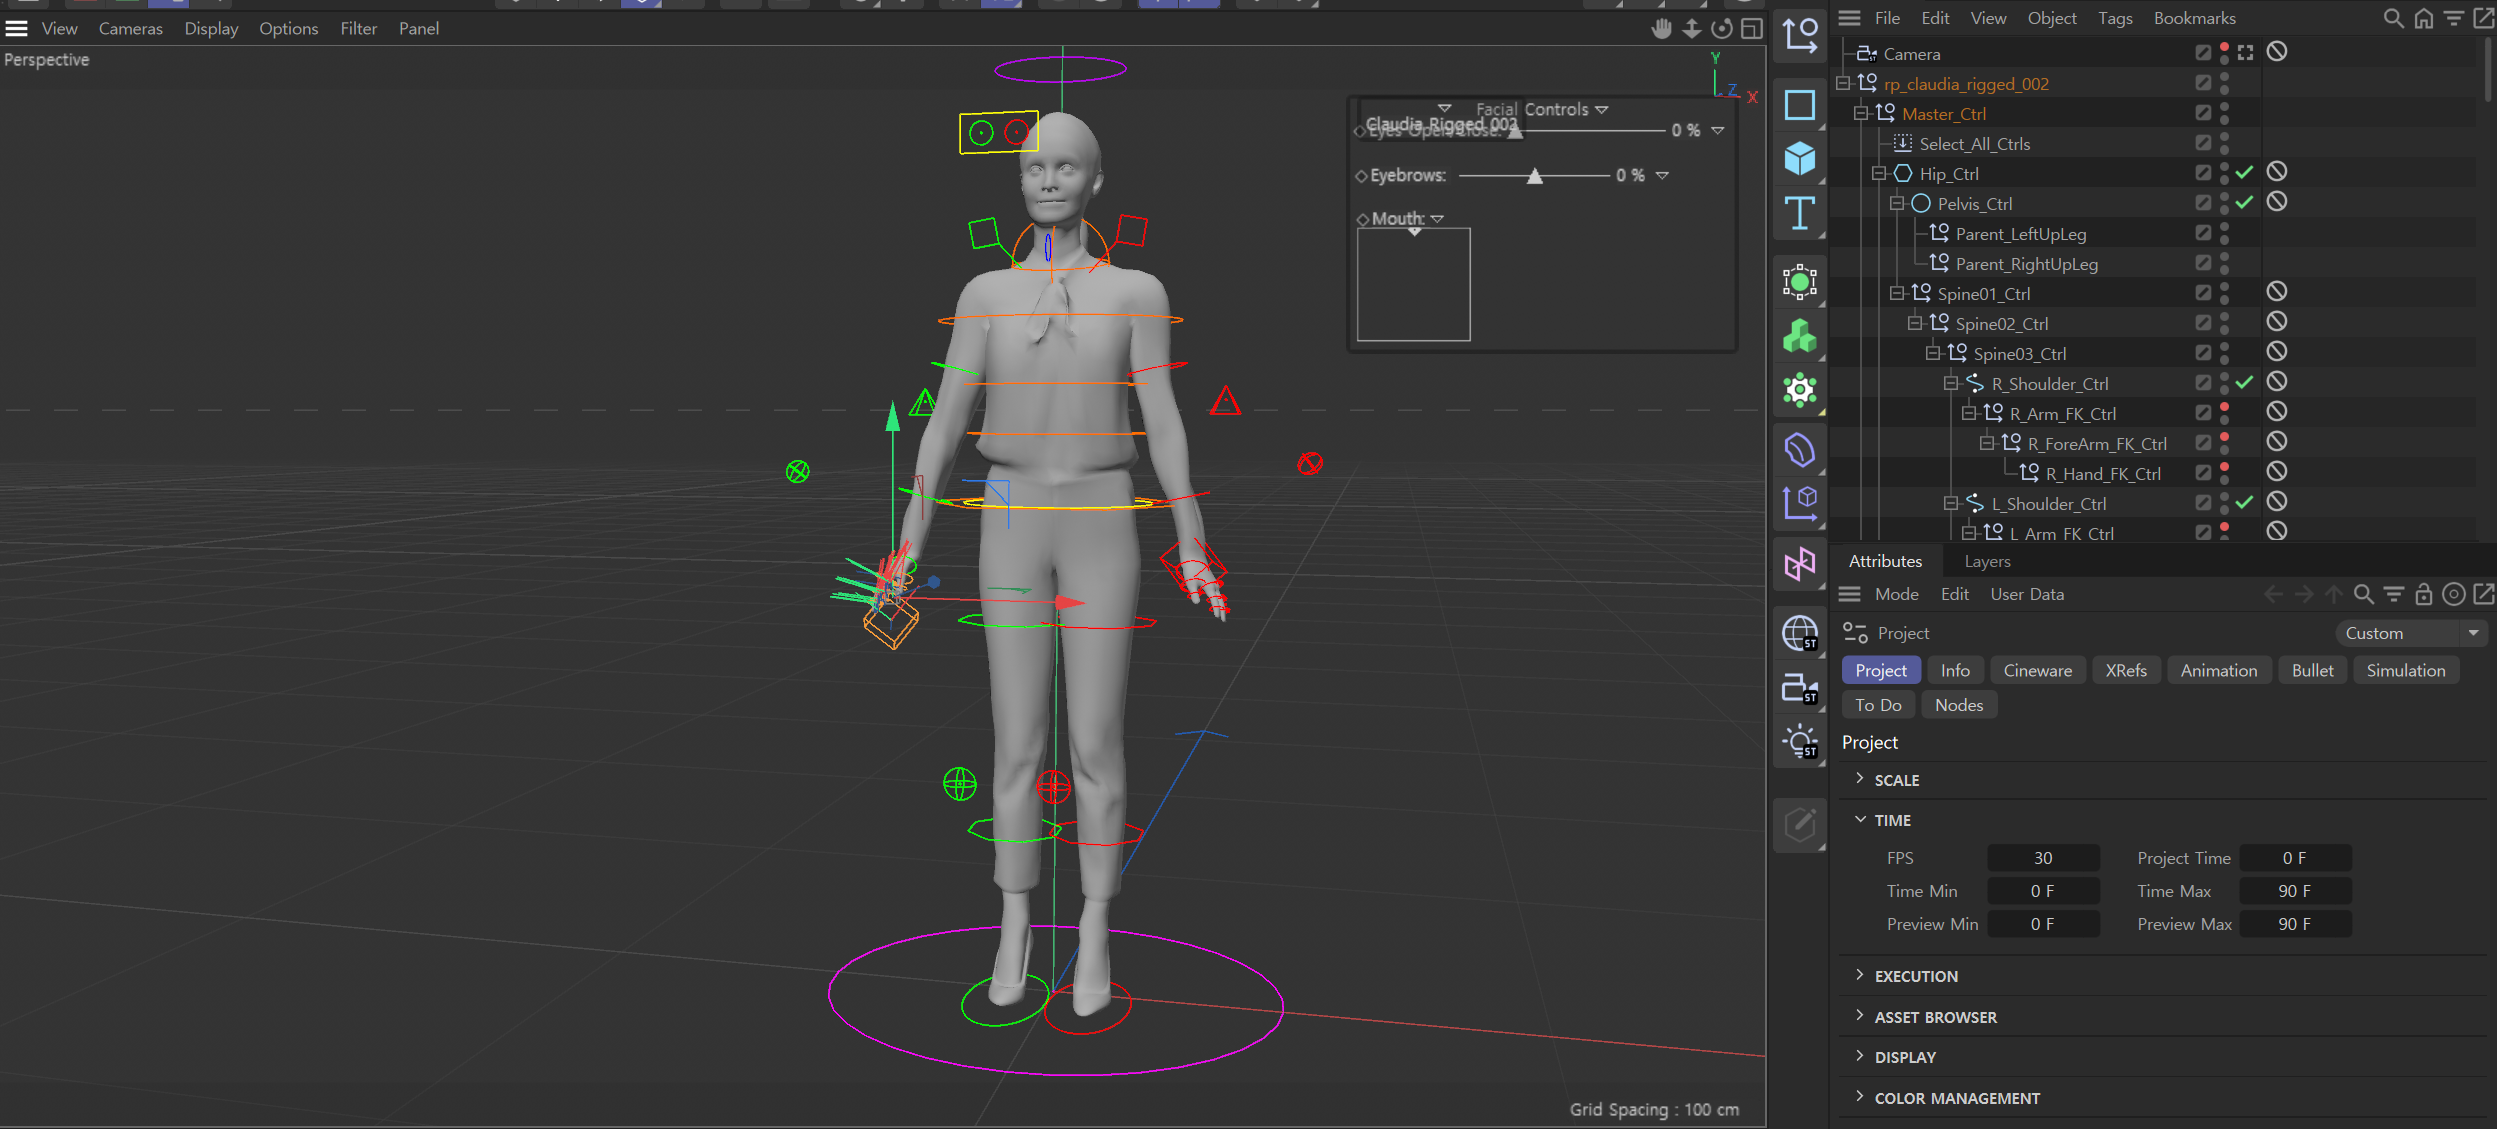Lock the Attribute Manager element

[x=2424, y=594]
